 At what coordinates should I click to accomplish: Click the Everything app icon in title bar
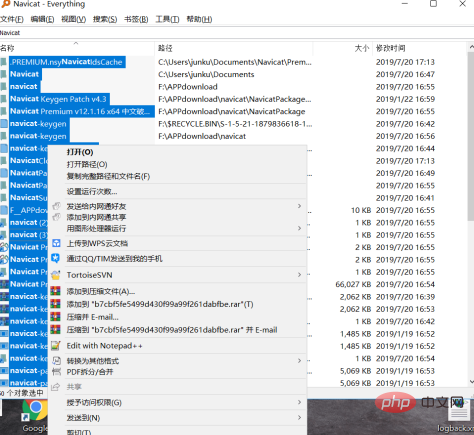pyautogui.click(x=6, y=4)
